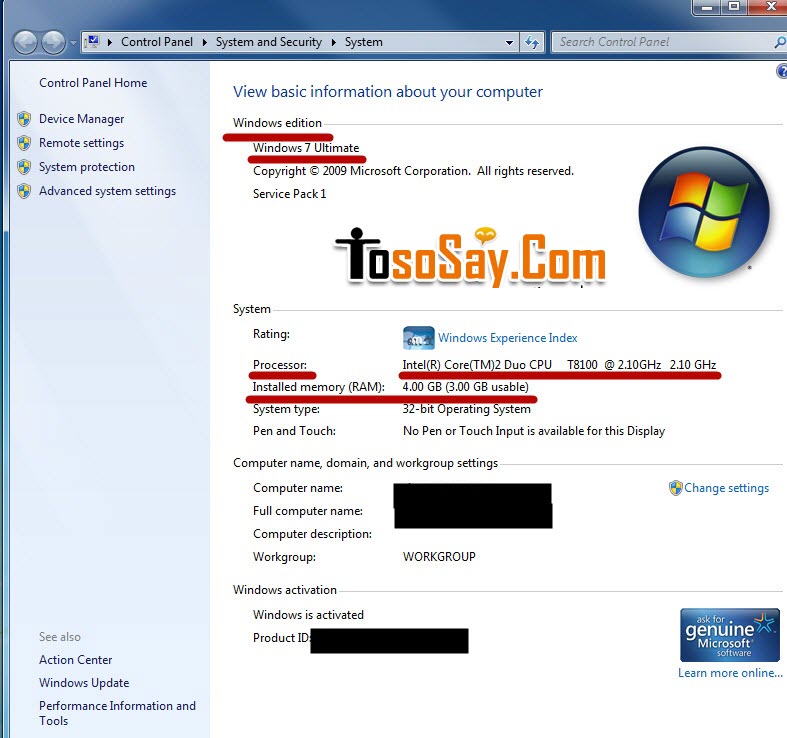Click the computer icon in address bar
Viewport: 787px width, 738px height.
tap(92, 42)
